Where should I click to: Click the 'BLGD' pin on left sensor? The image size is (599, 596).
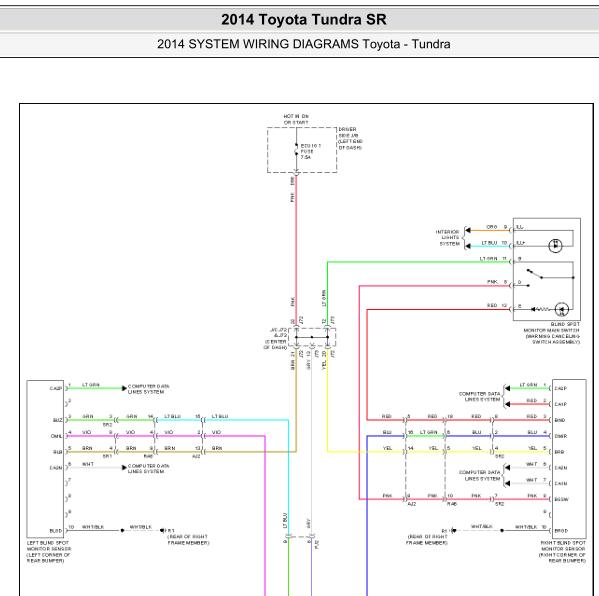coord(56,531)
